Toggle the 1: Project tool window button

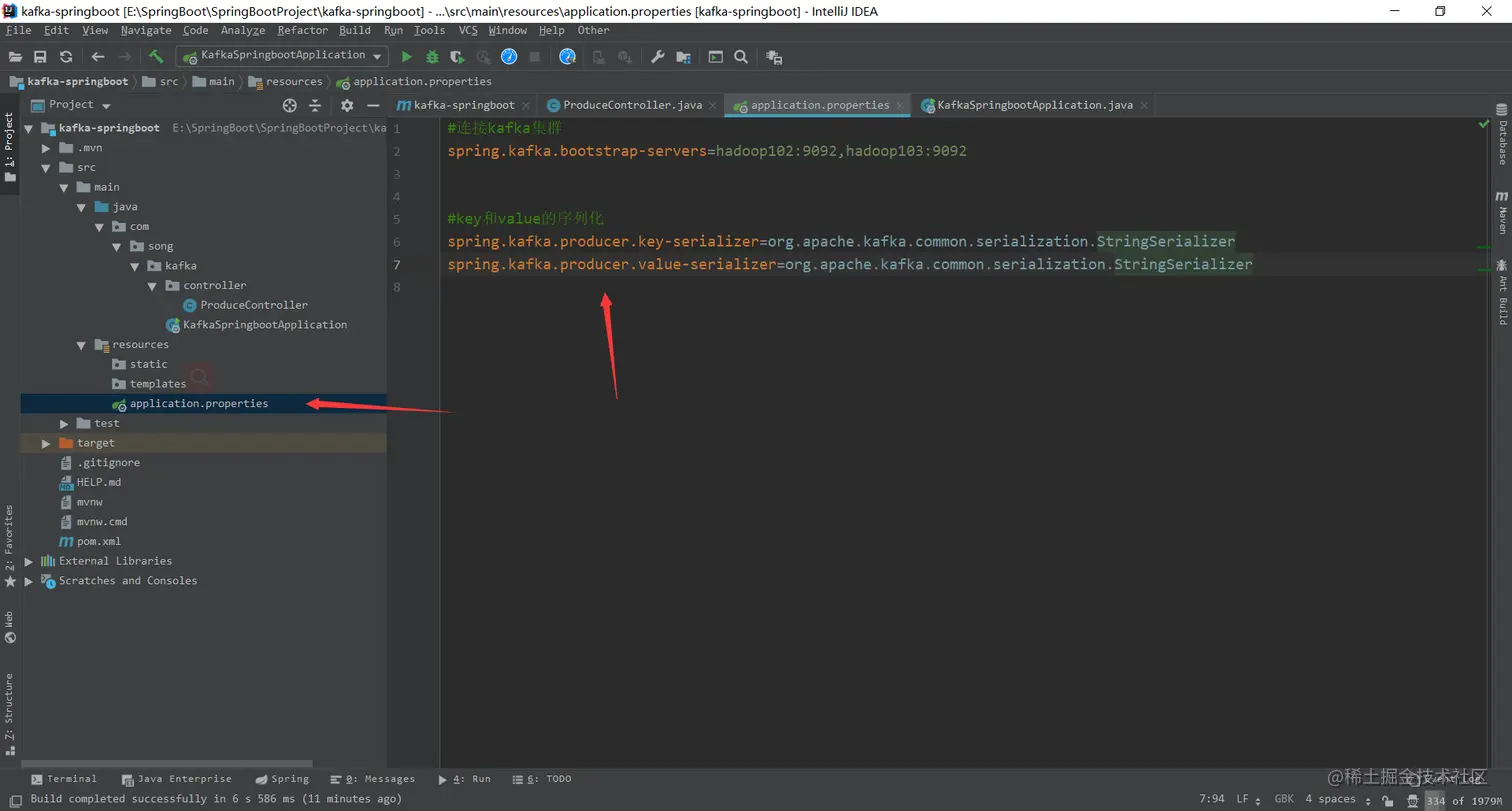point(10,146)
